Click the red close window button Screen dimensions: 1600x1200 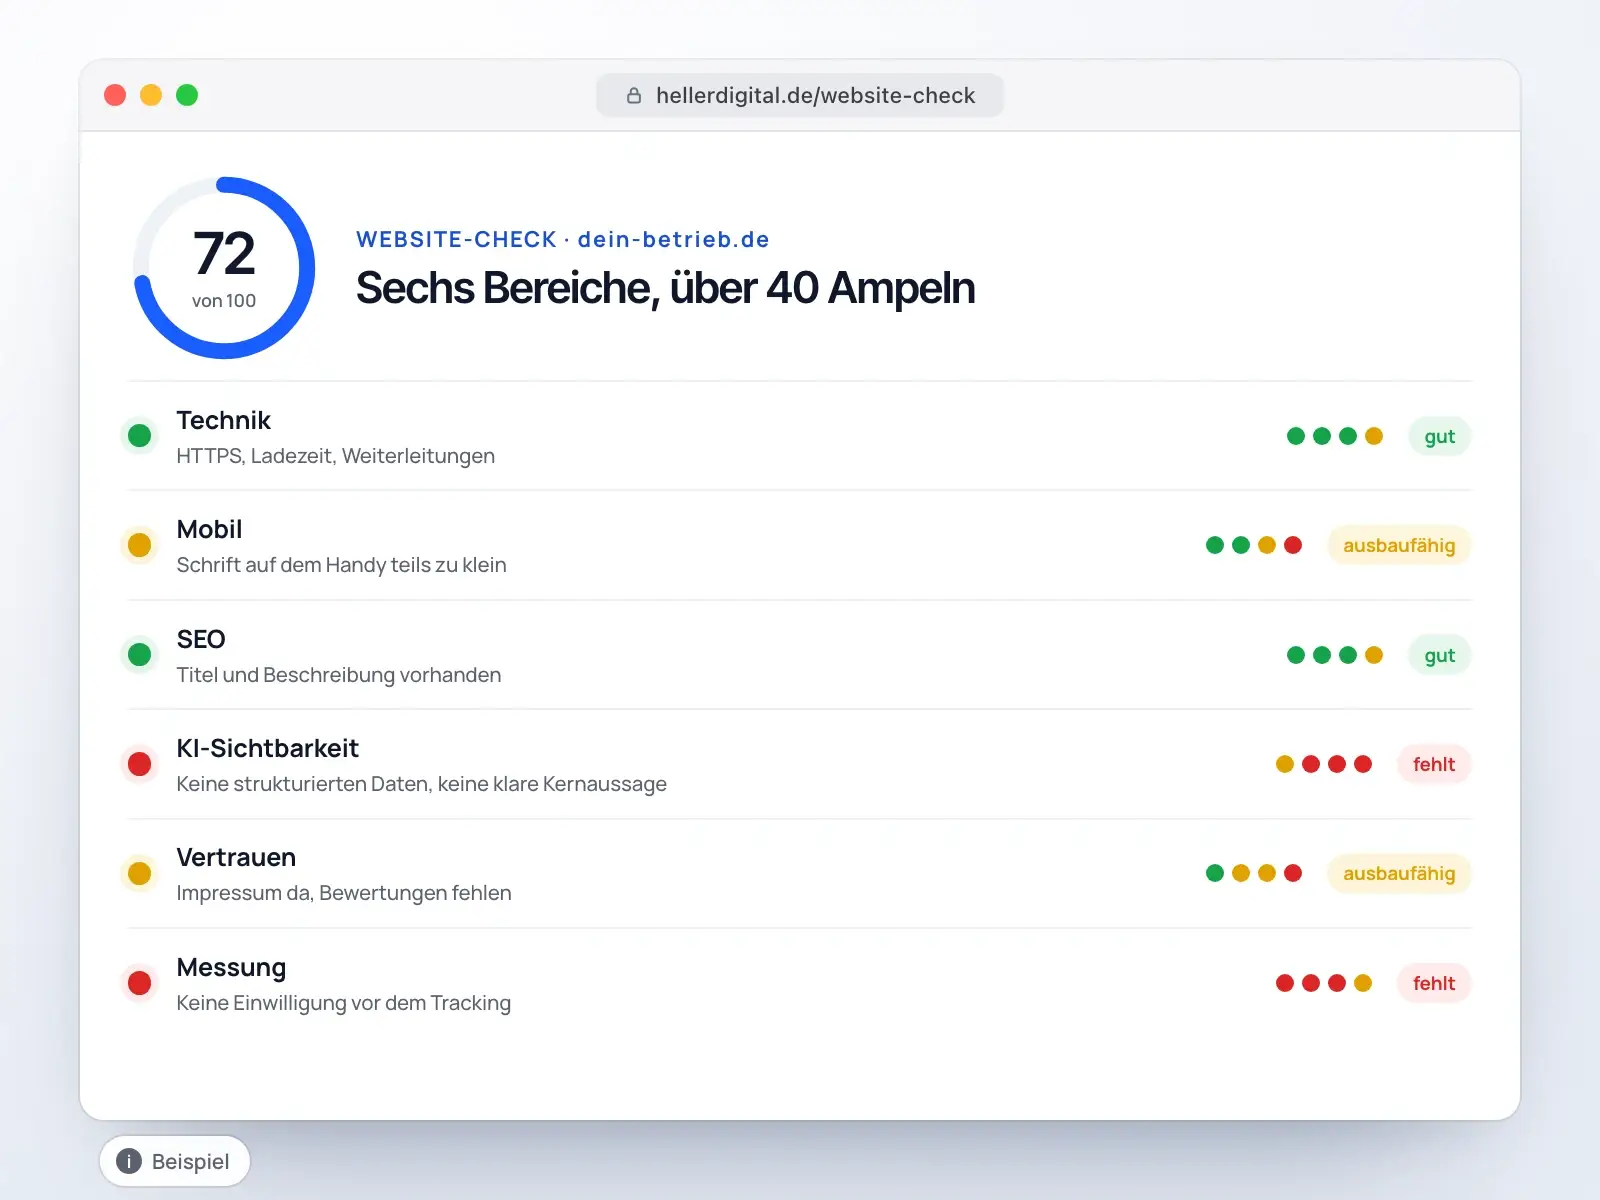[x=115, y=95]
